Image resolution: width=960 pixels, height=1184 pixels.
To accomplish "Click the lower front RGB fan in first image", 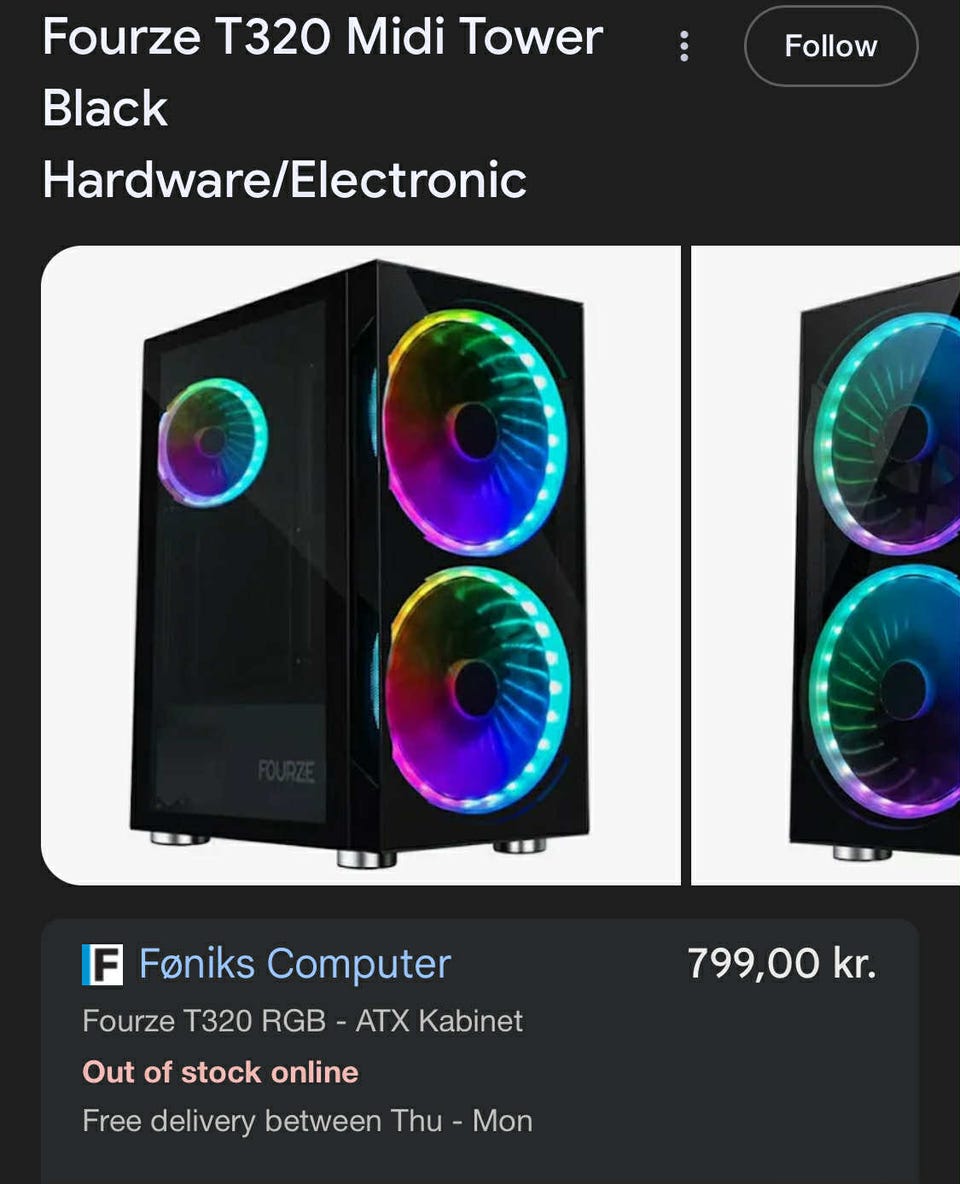I will click(x=477, y=689).
